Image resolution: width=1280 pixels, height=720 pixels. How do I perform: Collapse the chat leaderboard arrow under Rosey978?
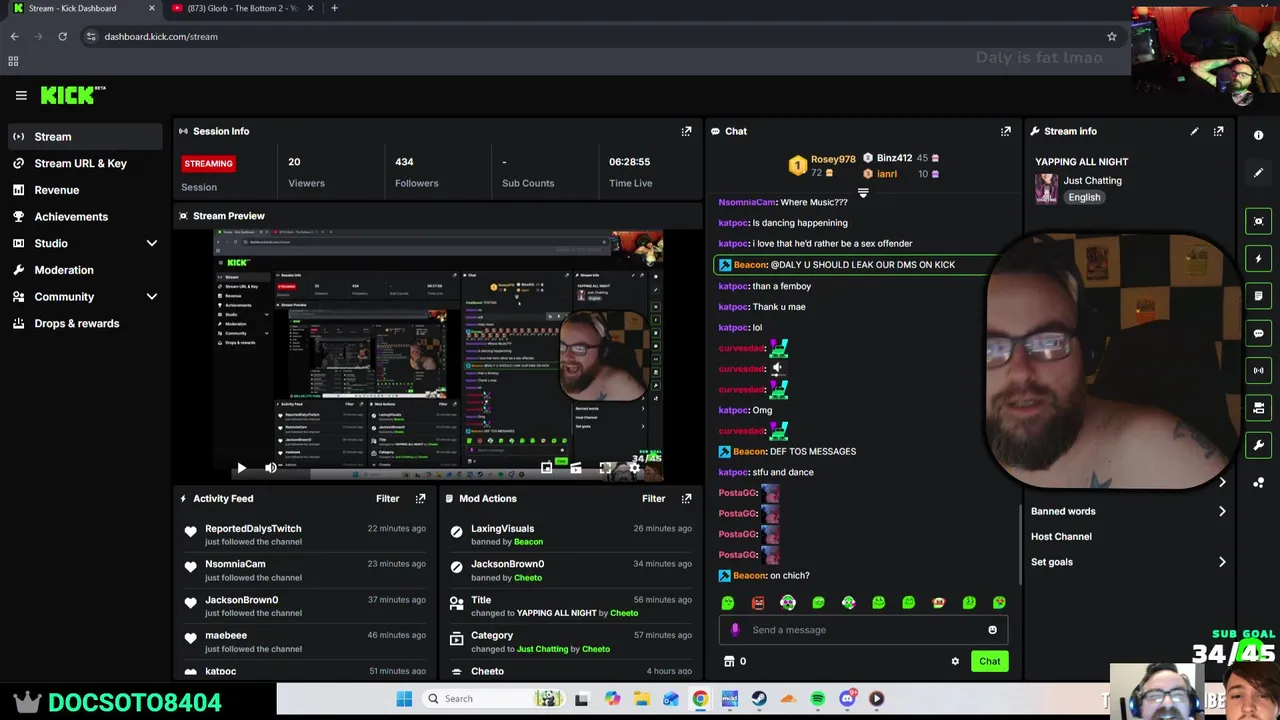(x=863, y=193)
